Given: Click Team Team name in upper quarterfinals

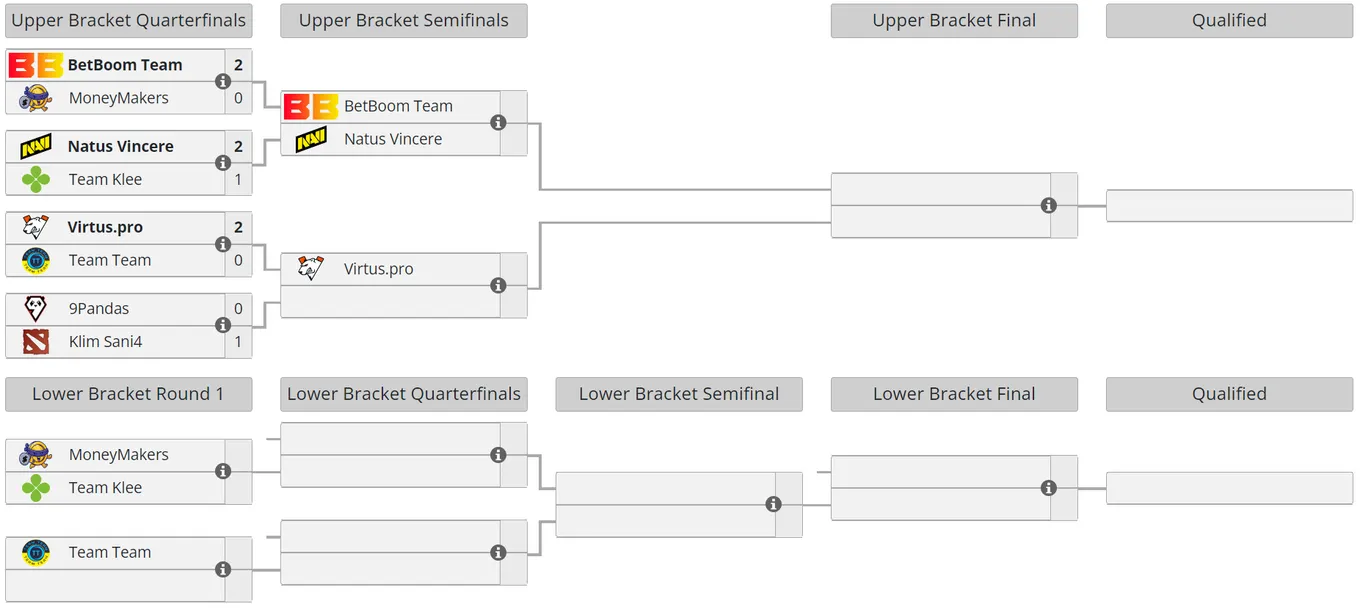Looking at the screenshot, I should [x=110, y=260].
